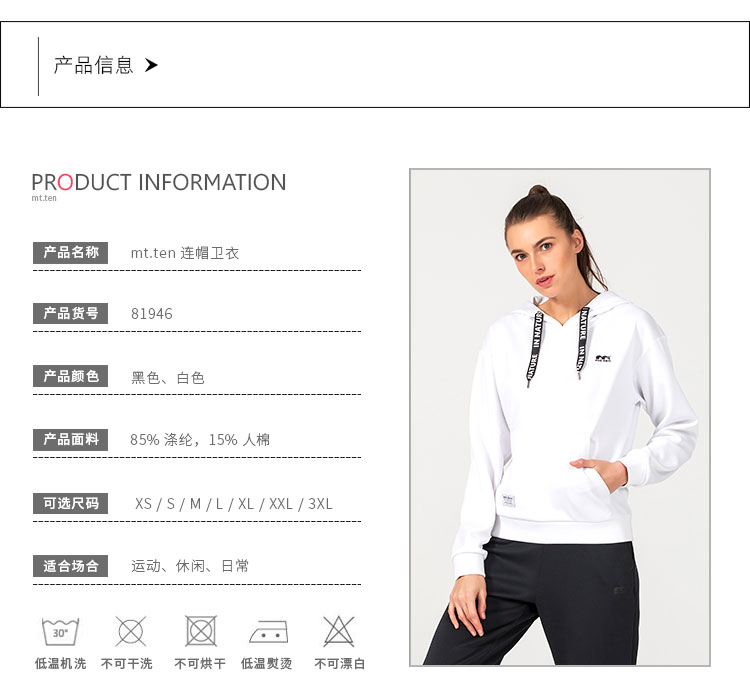The height and width of the screenshot is (697, 750).
Task: Click the 适合场合 label tag
Action: (x=70, y=566)
